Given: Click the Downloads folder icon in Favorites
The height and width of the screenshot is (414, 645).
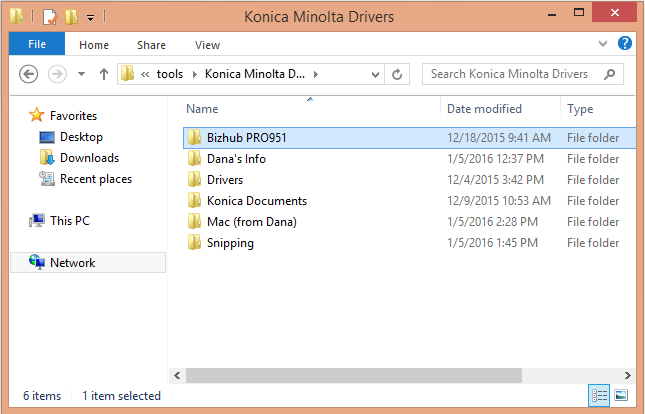Looking at the screenshot, I should (47, 157).
